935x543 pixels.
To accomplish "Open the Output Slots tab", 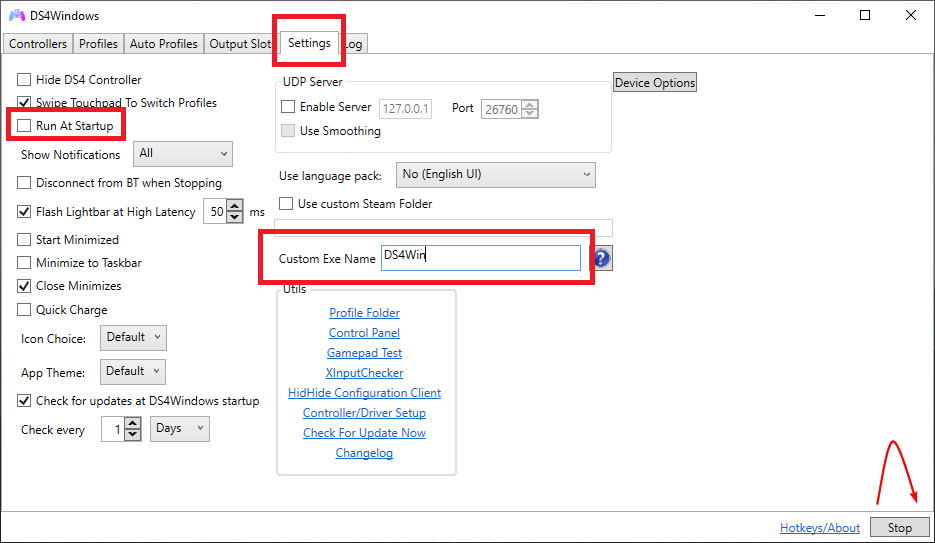I will [240, 44].
